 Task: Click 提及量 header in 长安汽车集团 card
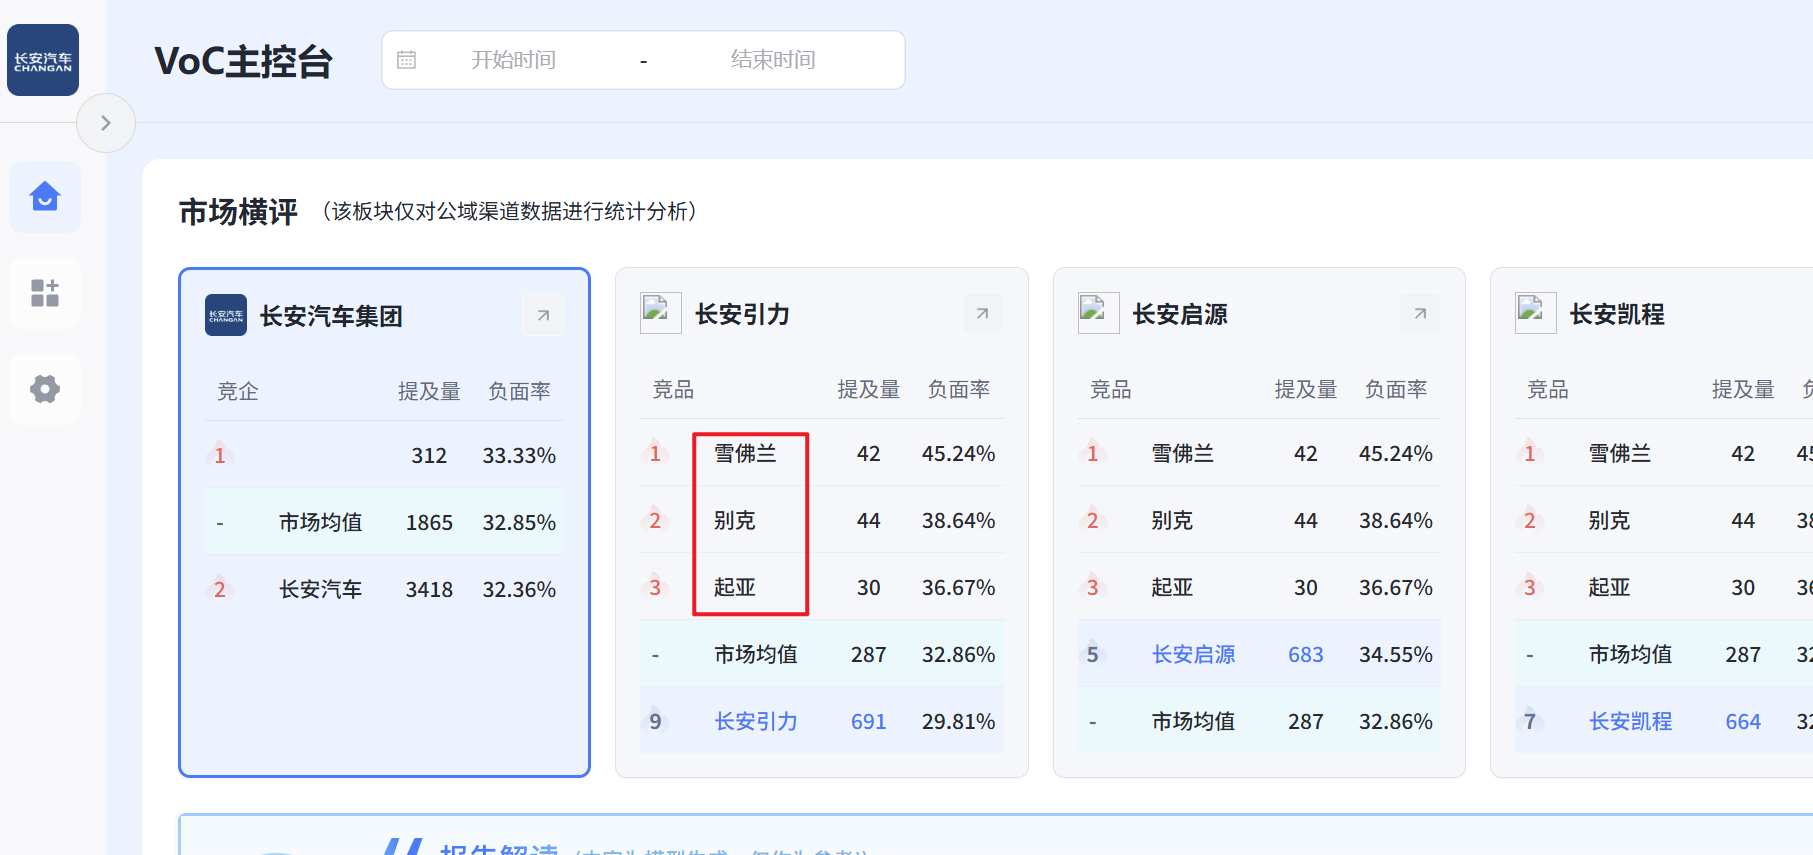tap(429, 391)
